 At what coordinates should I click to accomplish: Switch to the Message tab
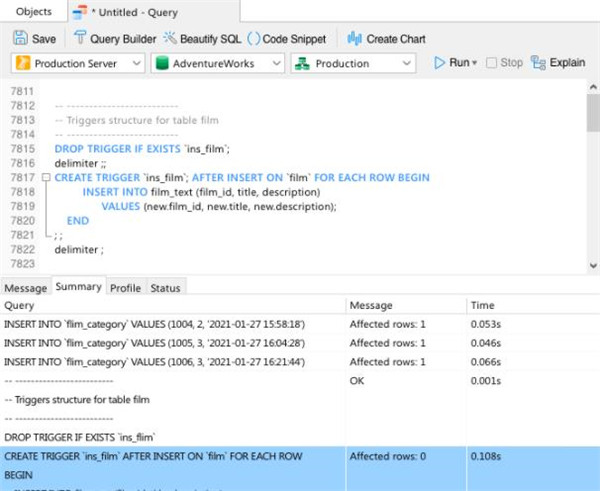point(25,288)
